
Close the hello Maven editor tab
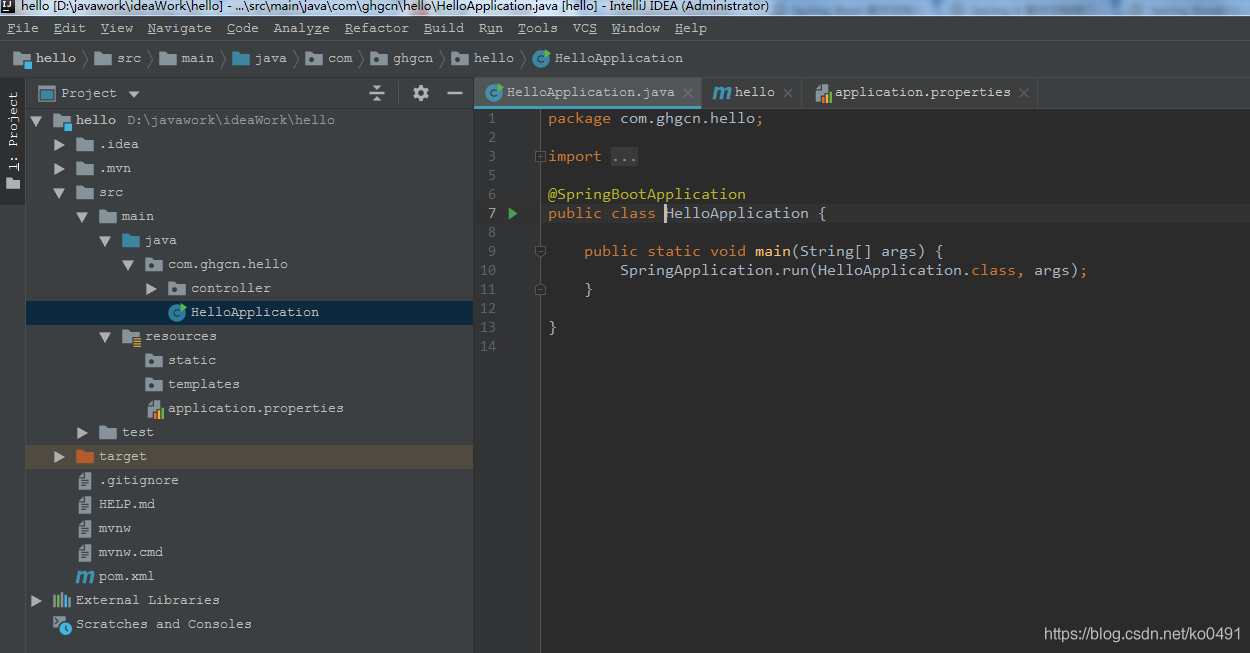point(788,93)
